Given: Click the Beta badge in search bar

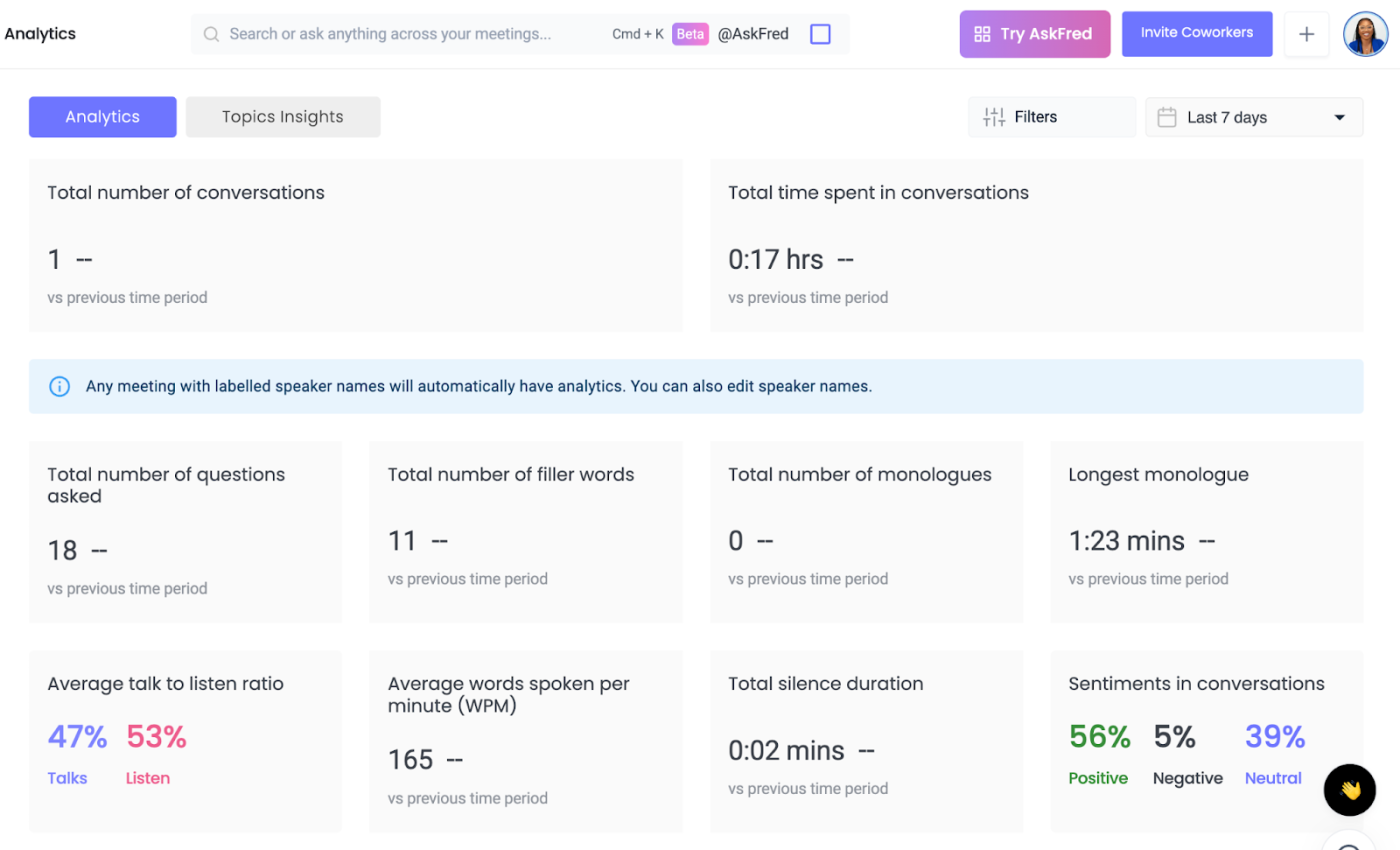Looking at the screenshot, I should [690, 34].
